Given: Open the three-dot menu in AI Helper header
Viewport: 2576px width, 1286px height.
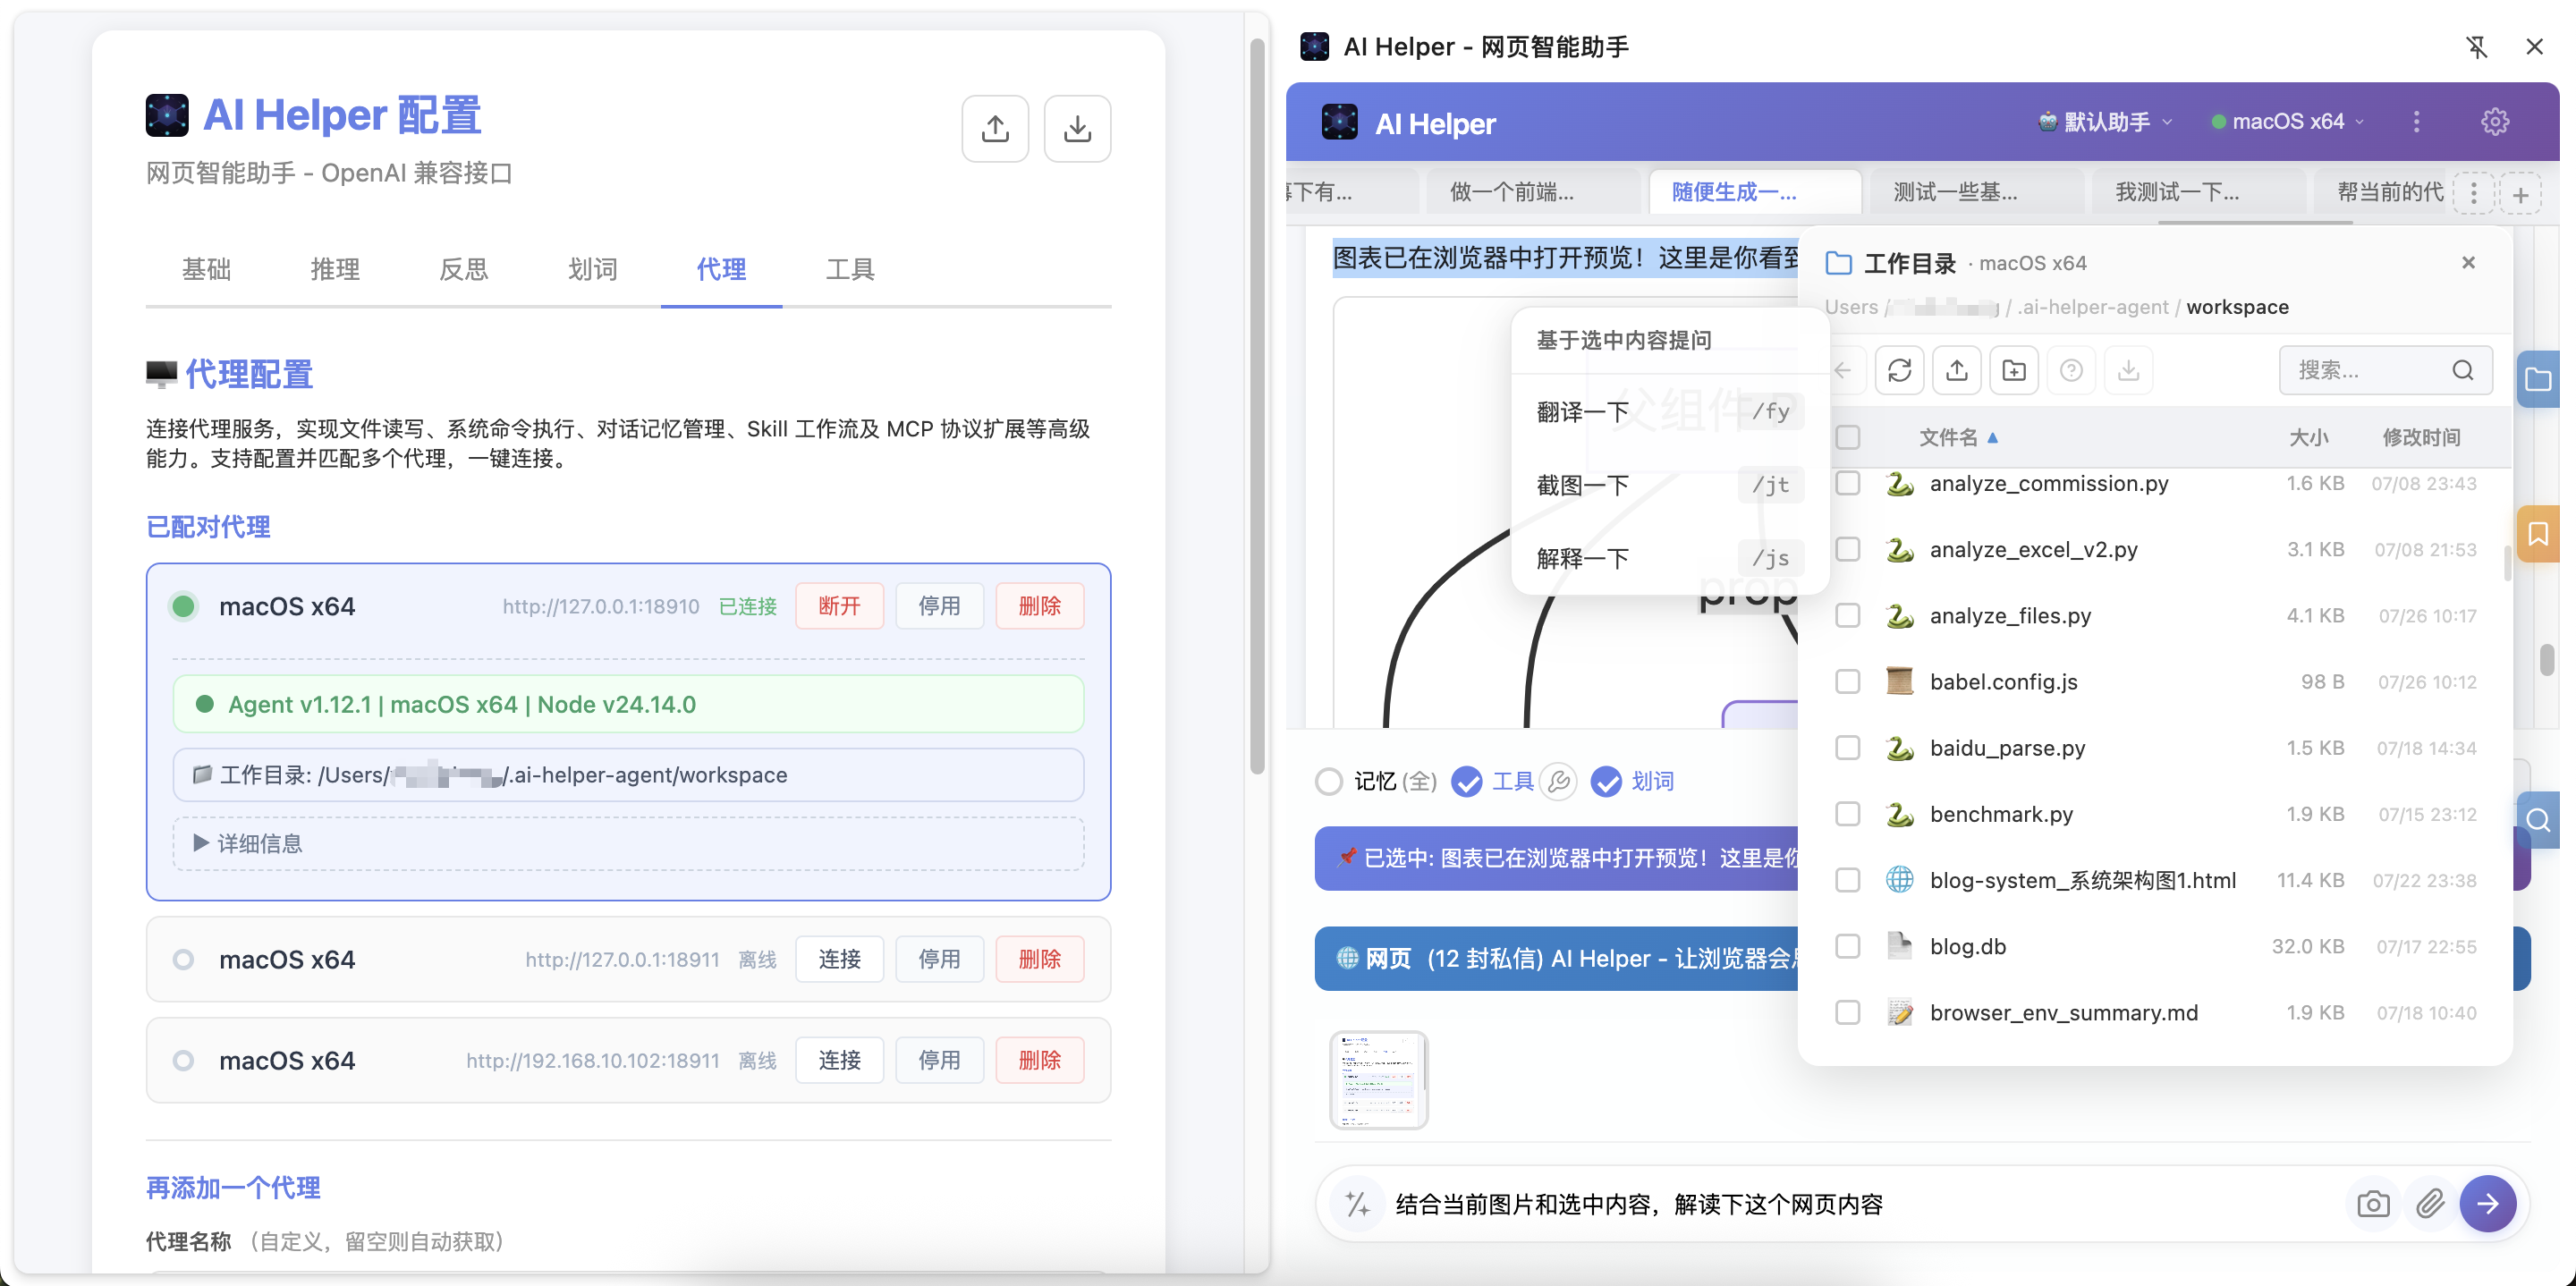Looking at the screenshot, I should tap(2417, 122).
